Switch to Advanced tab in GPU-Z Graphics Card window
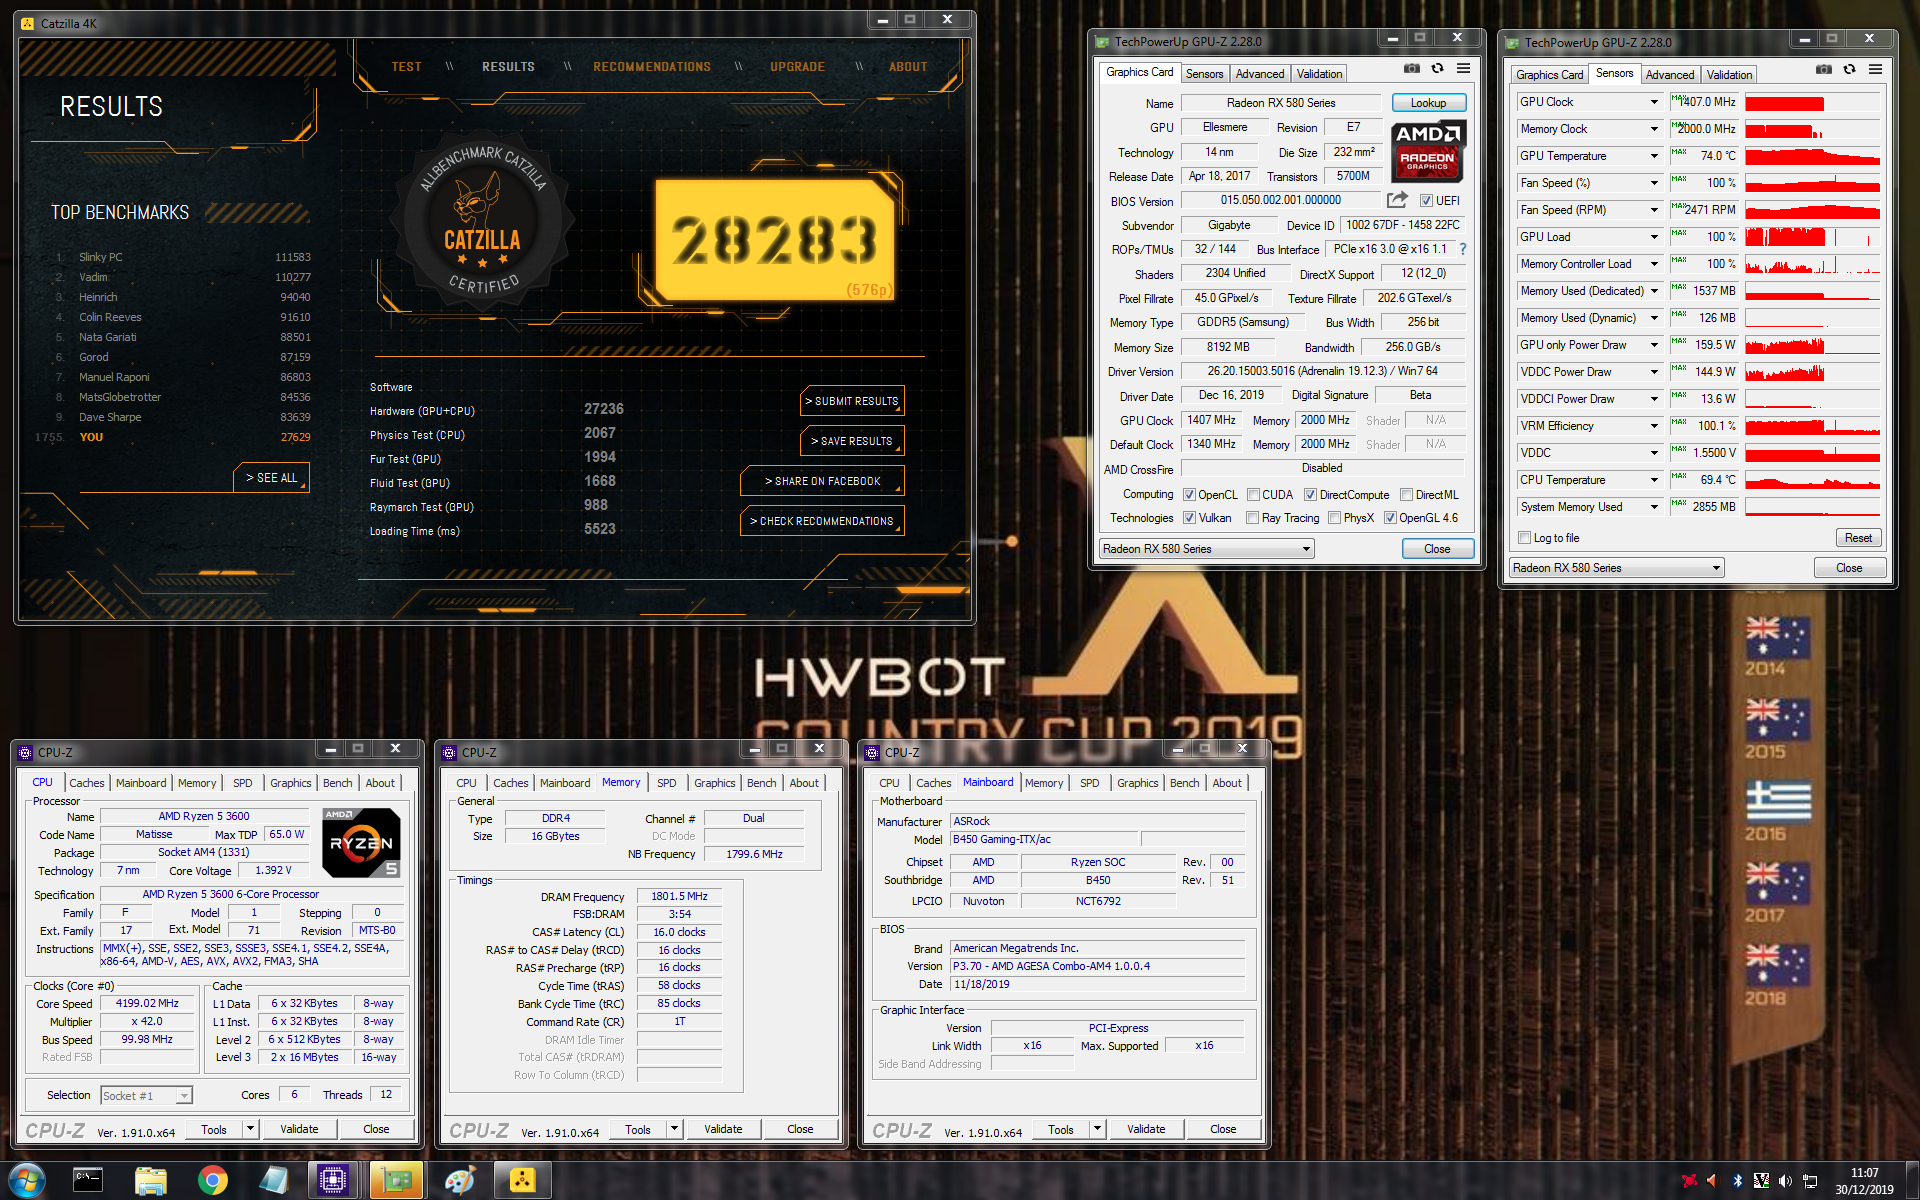The image size is (1920, 1200). (1259, 74)
